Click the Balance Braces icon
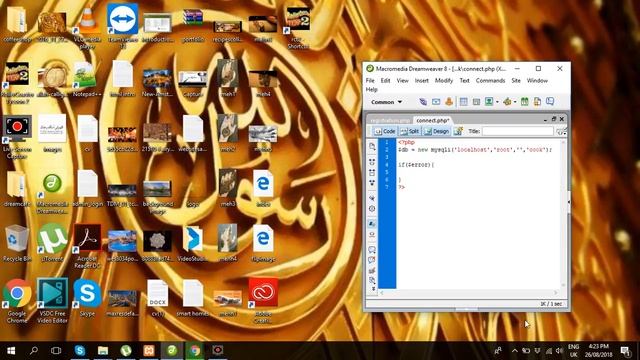The image size is (640, 360). click(x=372, y=209)
